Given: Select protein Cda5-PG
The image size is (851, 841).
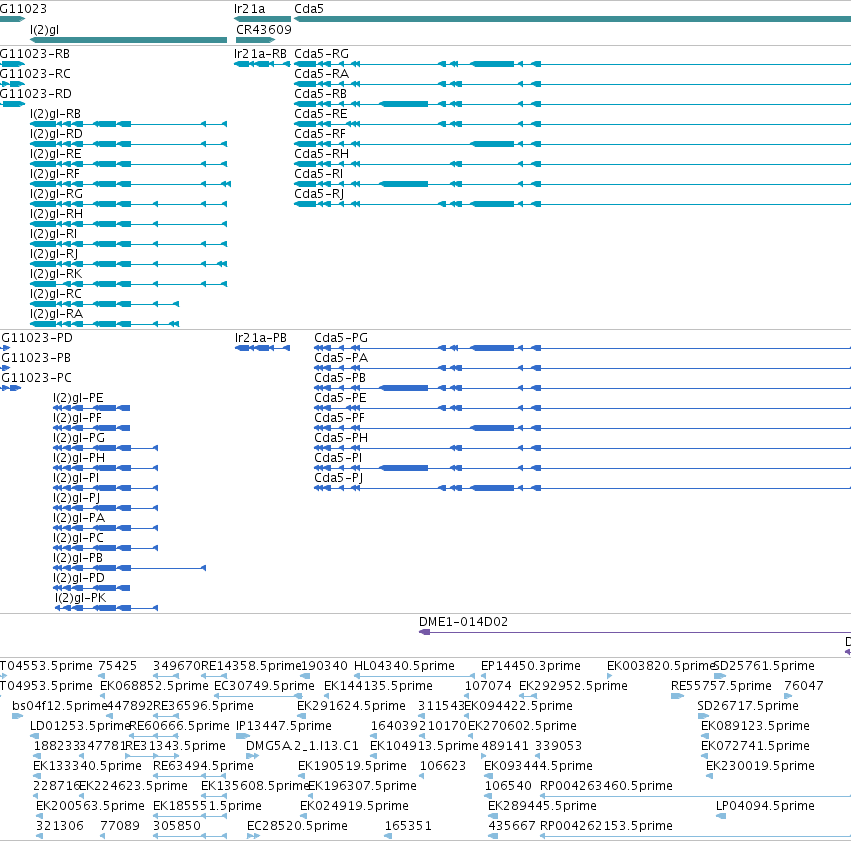Looking at the screenshot, I should pyautogui.click(x=582, y=348).
